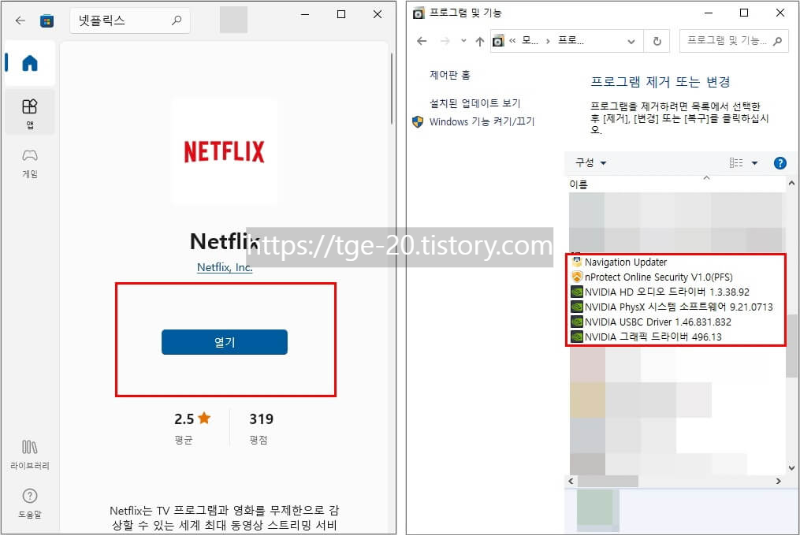Select the Home icon in the Store sidebar
Screen dimensions: 800x535
(30, 63)
